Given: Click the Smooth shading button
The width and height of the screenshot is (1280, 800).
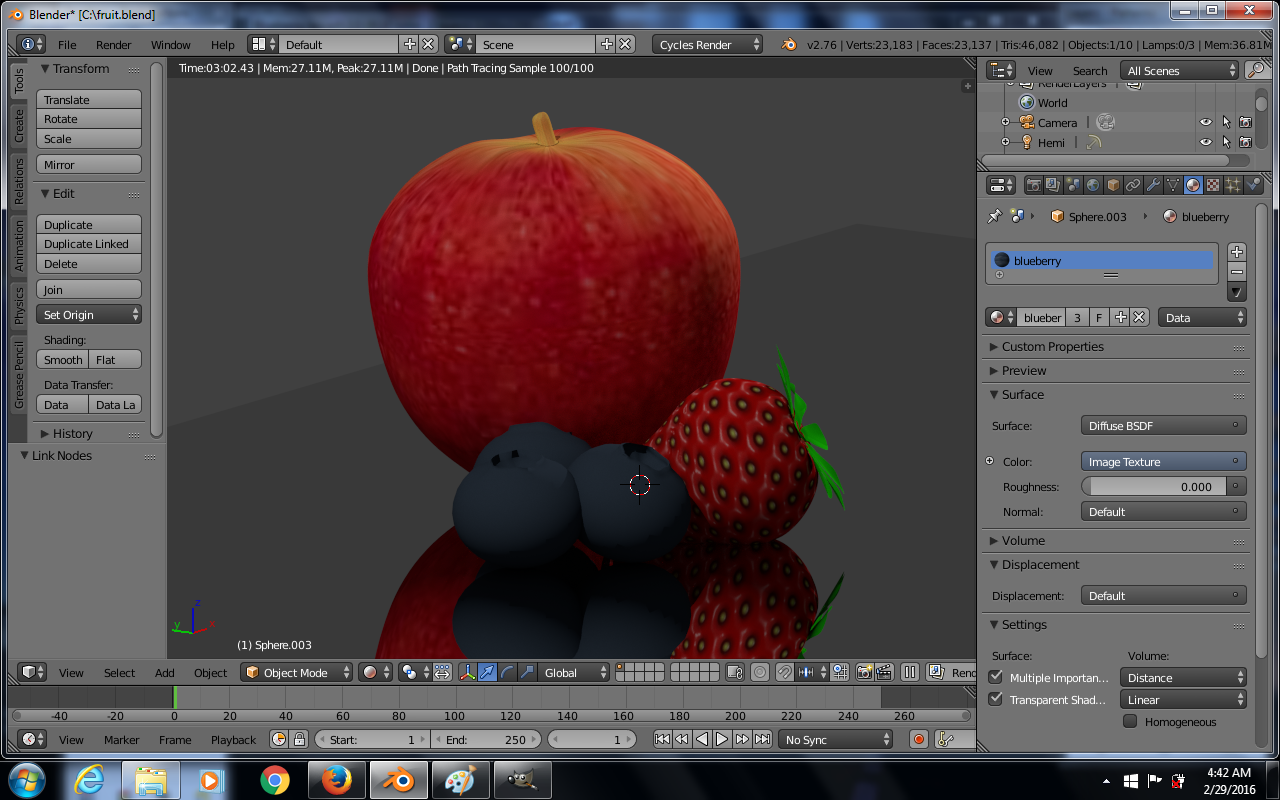Looking at the screenshot, I should click(x=63, y=359).
